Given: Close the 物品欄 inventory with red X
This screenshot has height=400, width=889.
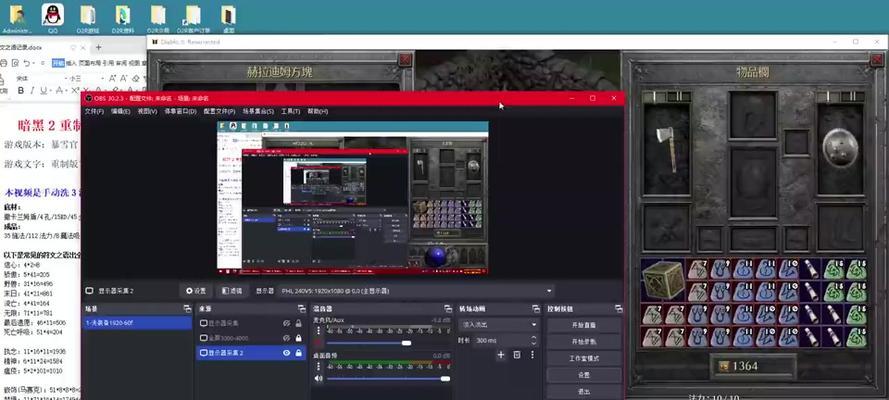Looking at the screenshot, I should (x=876, y=60).
